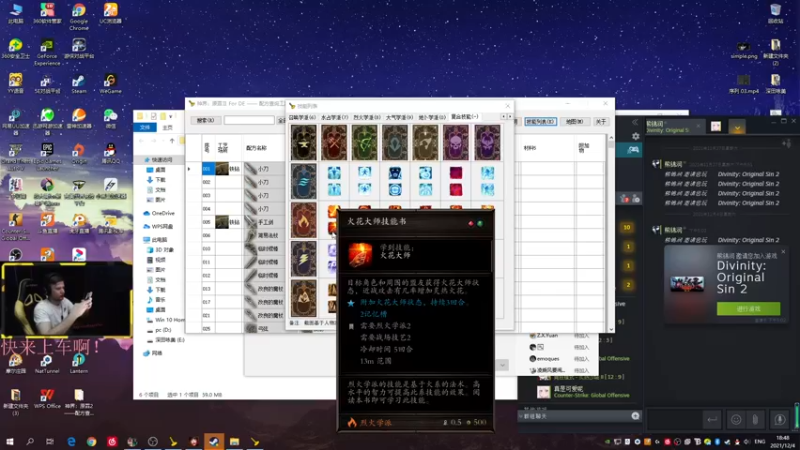Click Steam icon on the taskbar
This screenshot has height=450, width=800.
pos(214,441)
